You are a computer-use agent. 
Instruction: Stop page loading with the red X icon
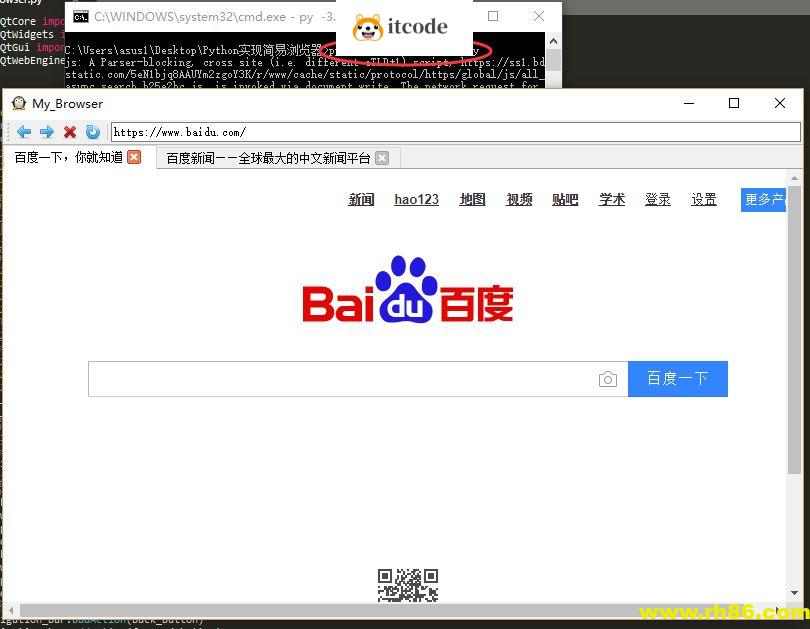69,131
